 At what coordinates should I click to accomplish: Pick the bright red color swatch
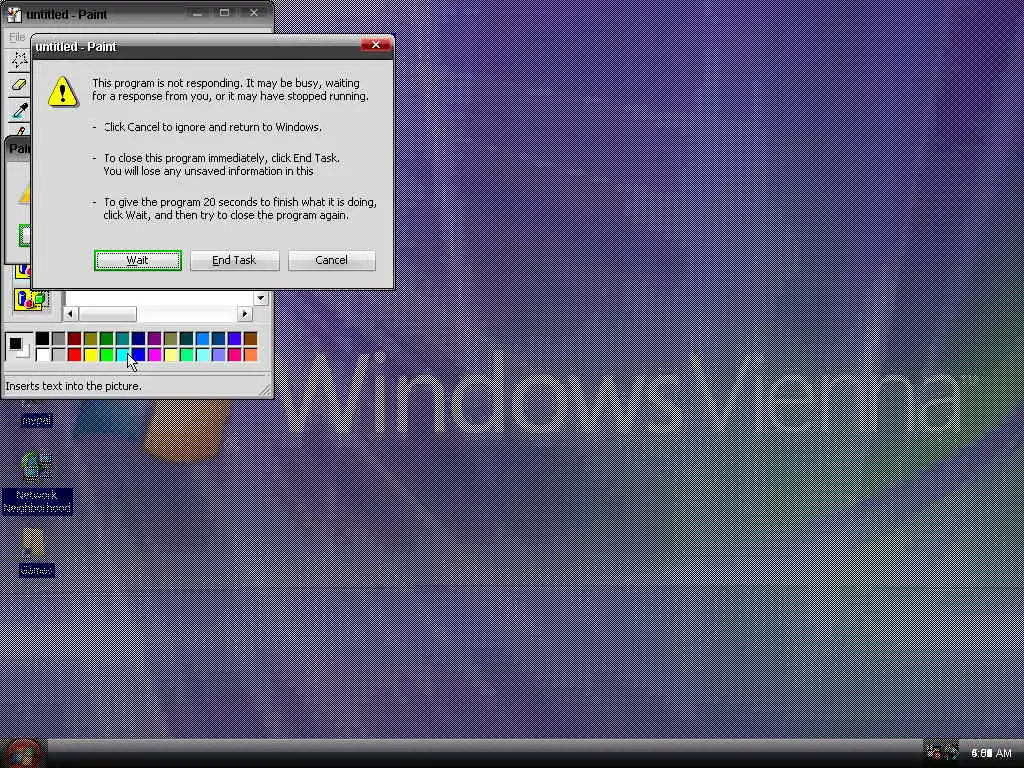(x=74, y=355)
